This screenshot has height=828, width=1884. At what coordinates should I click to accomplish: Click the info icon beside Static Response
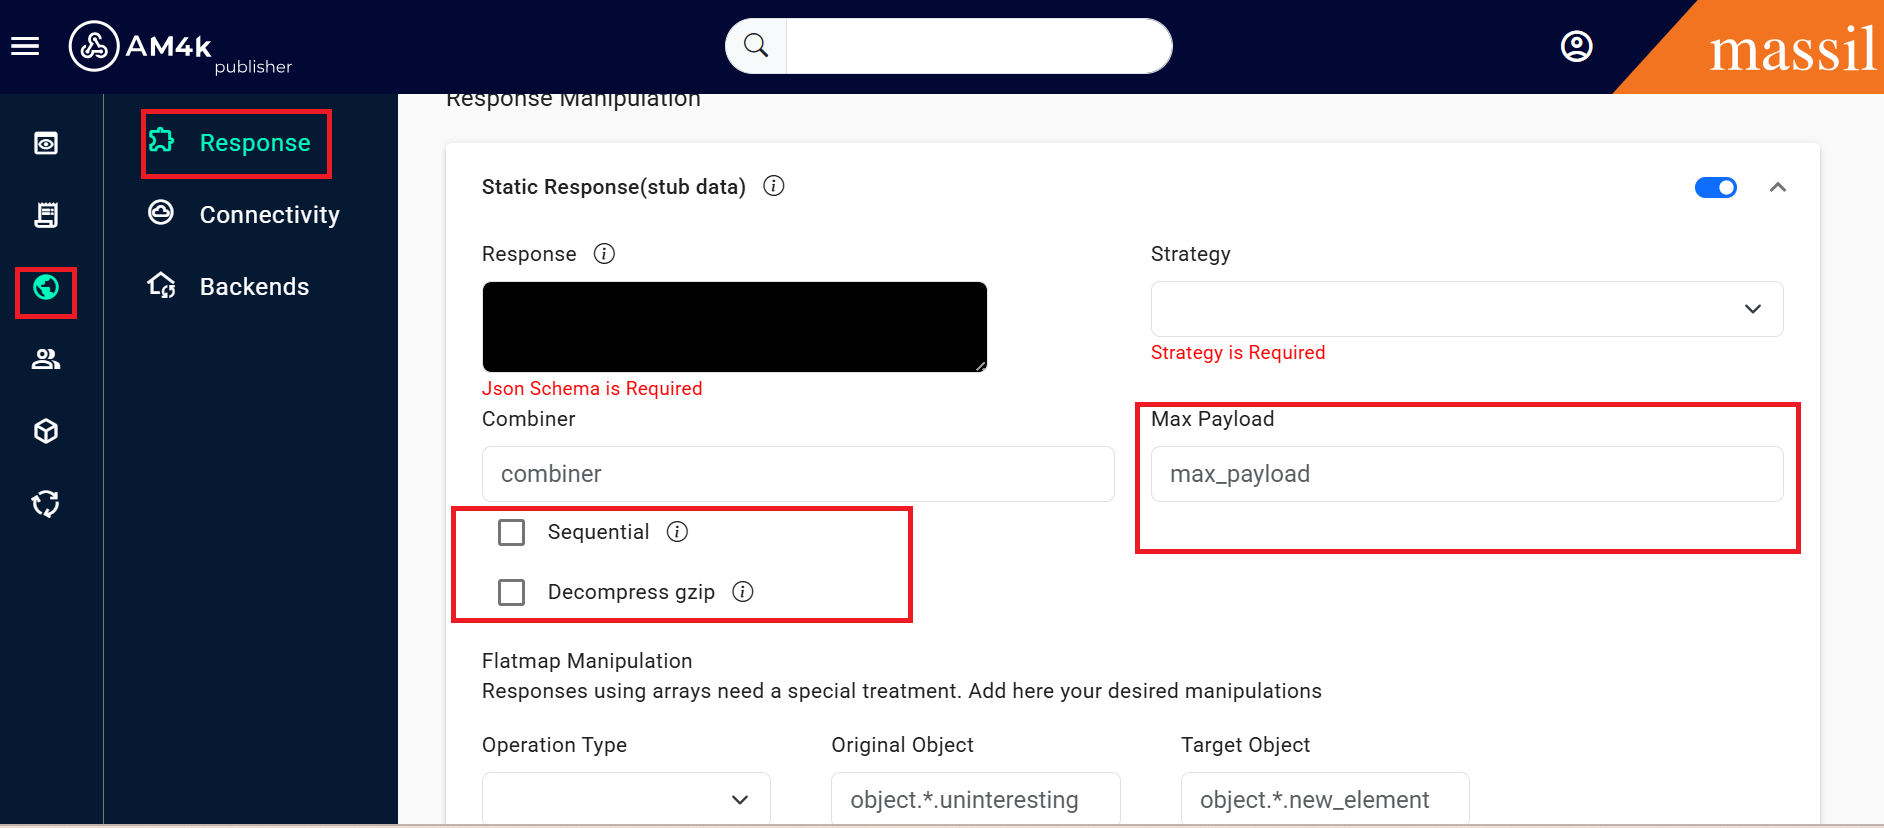[x=773, y=186]
